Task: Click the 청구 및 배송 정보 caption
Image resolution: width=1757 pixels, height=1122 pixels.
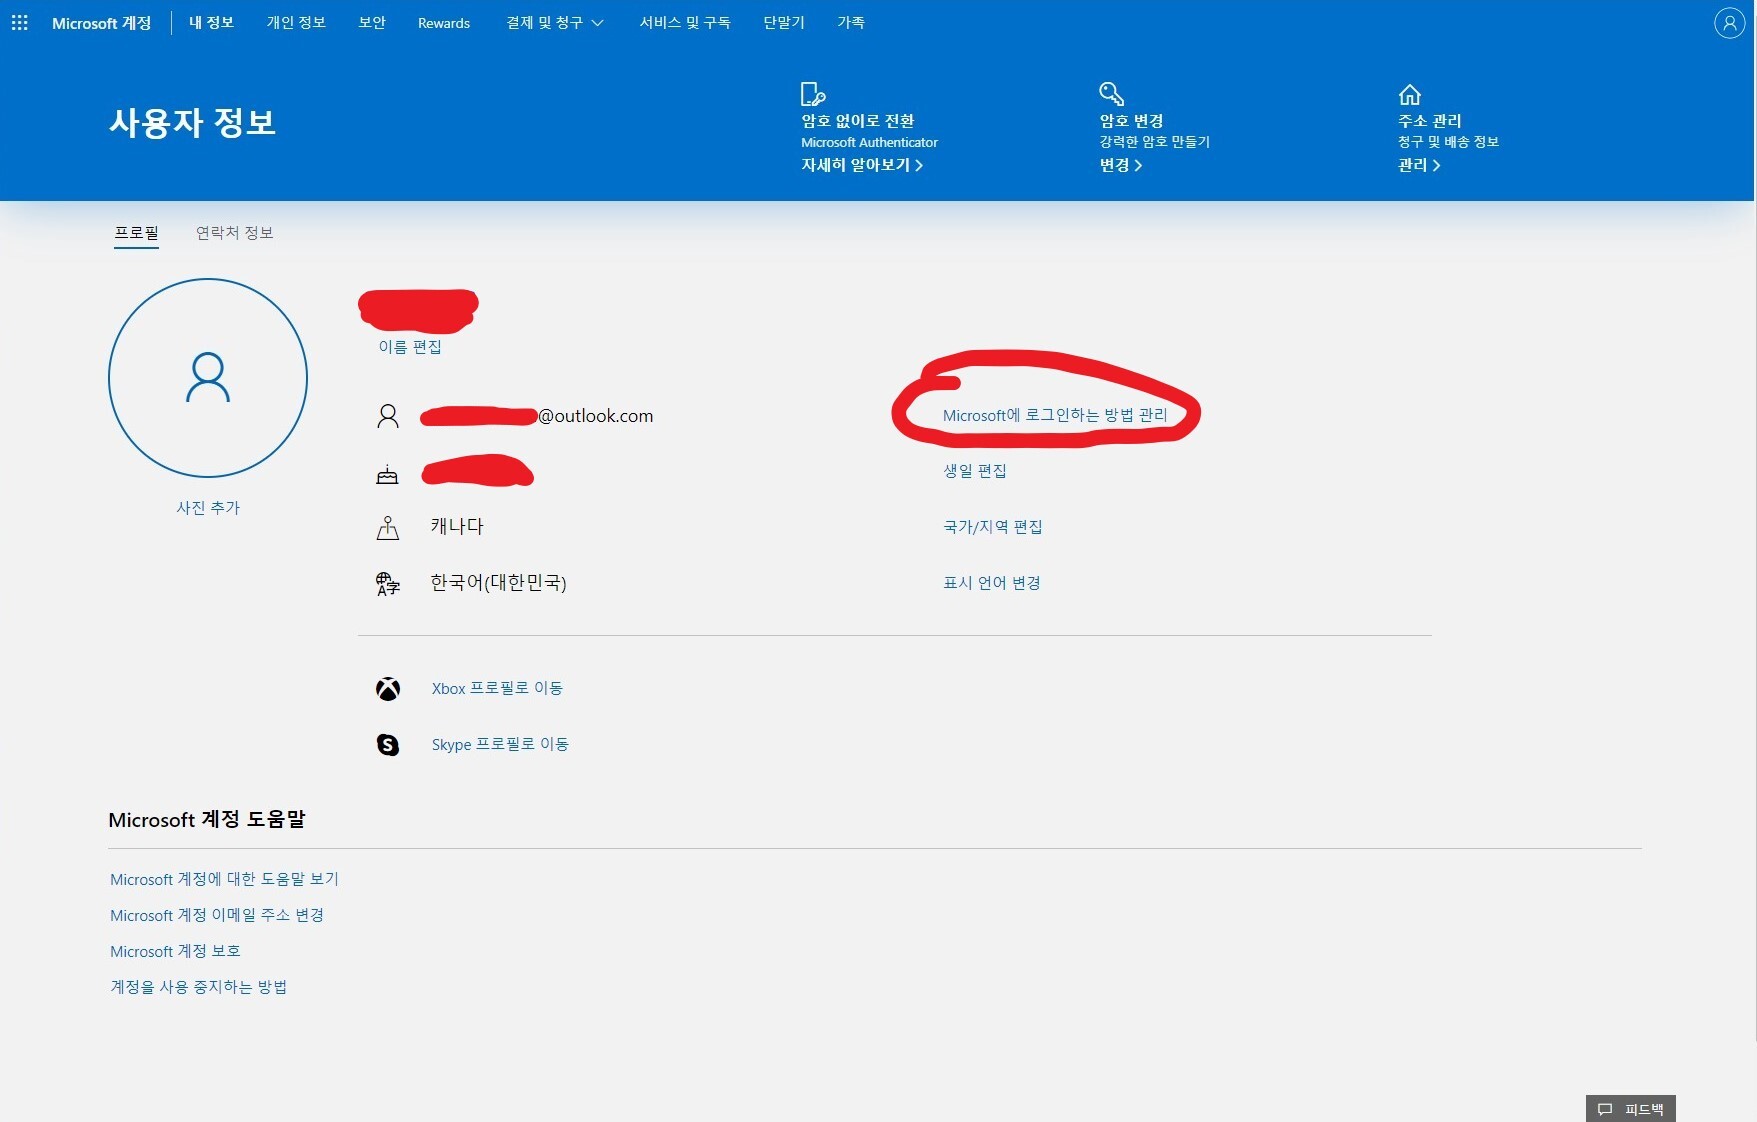Action: (x=1448, y=142)
